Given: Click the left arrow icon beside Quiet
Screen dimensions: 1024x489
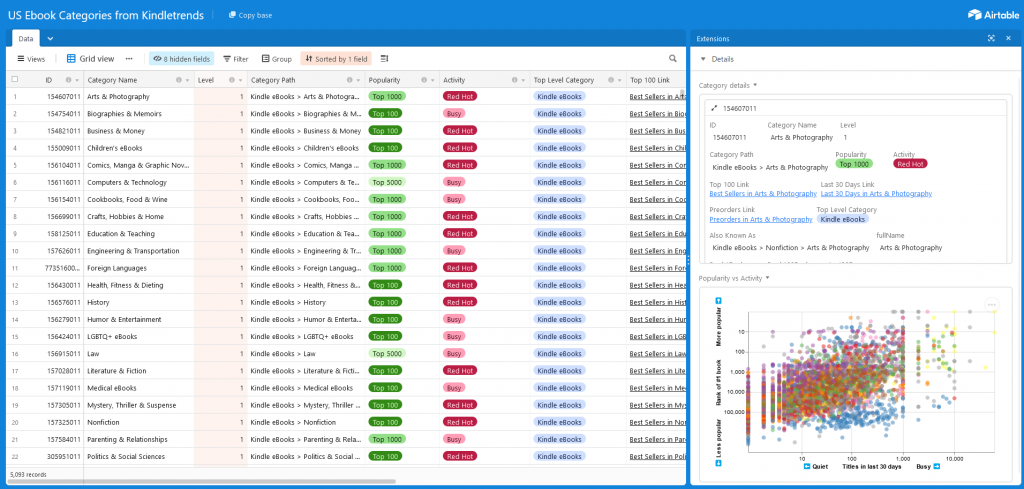Looking at the screenshot, I should 807,466.
